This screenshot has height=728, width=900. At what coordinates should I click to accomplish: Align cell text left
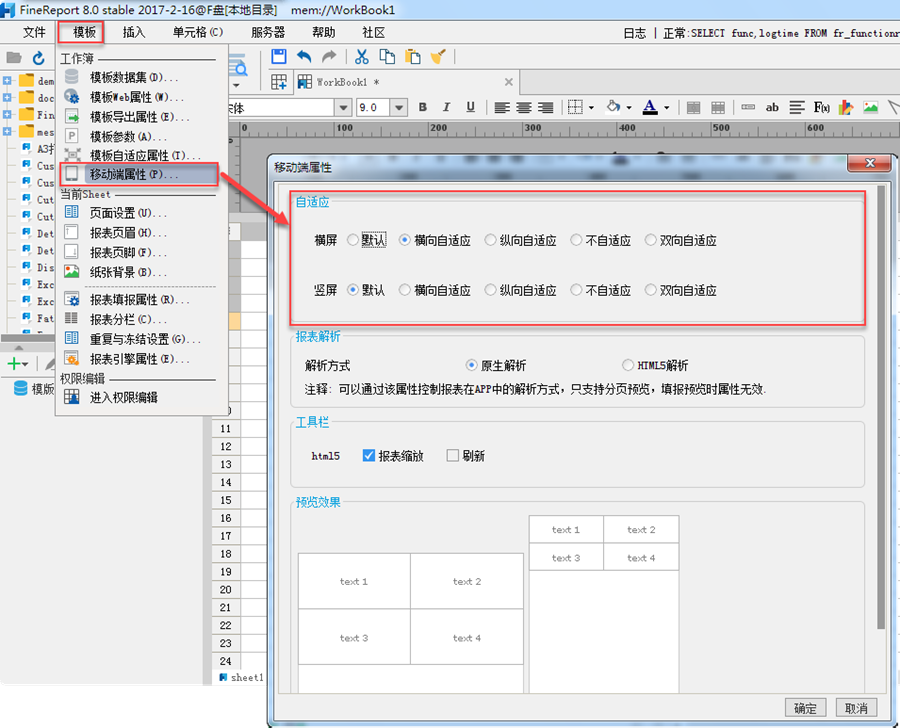[502, 107]
